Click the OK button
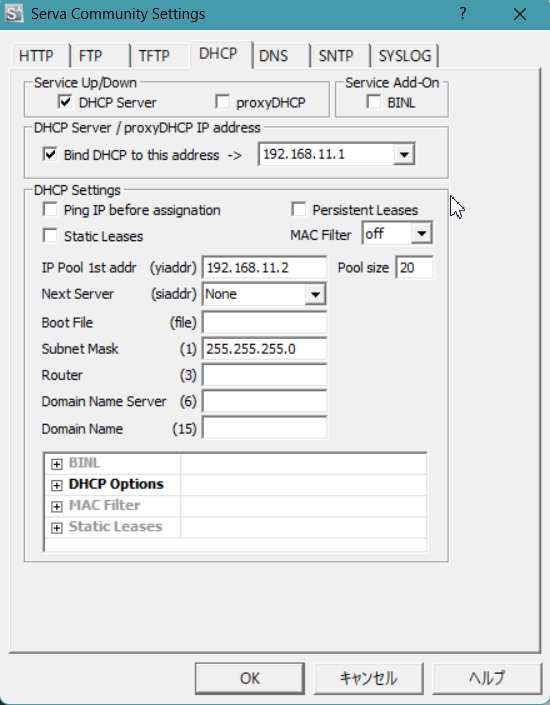This screenshot has width=550, height=705. (250, 678)
